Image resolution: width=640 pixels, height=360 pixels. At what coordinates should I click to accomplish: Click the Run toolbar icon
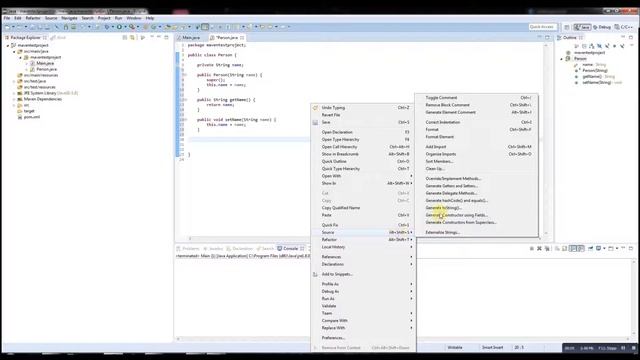click(120, 27)
